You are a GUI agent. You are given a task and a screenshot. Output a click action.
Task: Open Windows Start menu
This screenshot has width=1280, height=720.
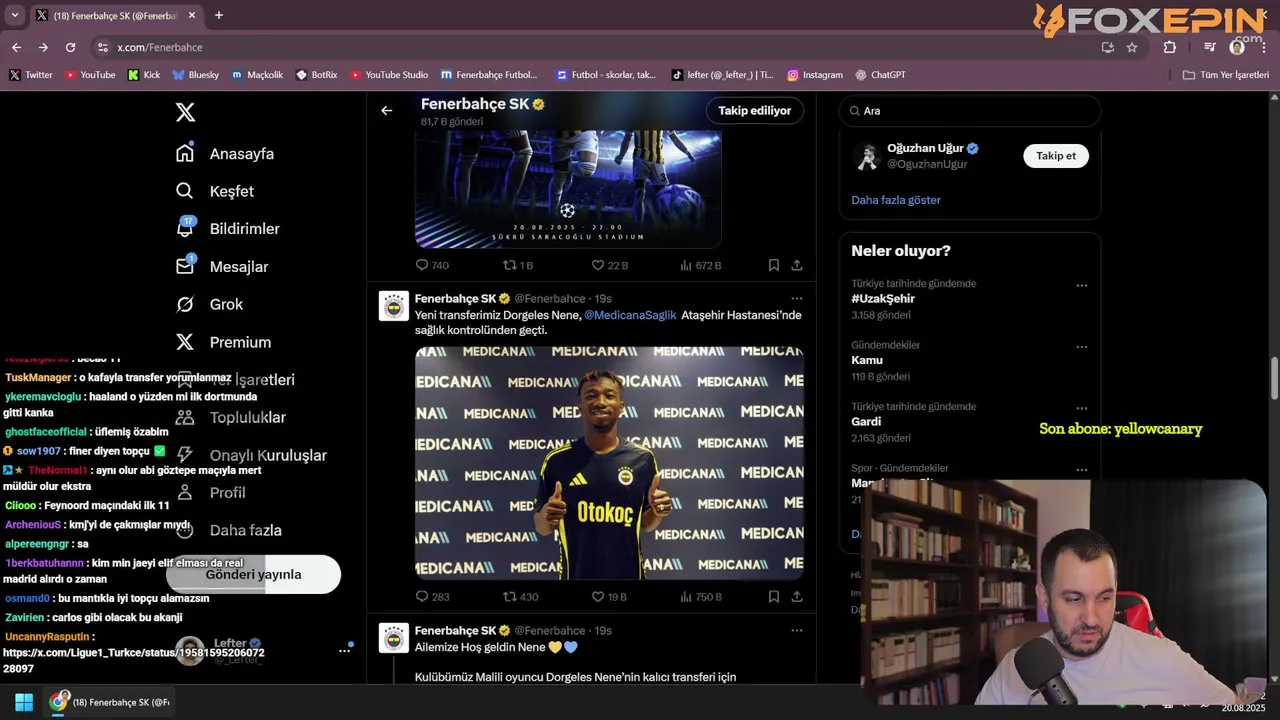tap(24, 702)
